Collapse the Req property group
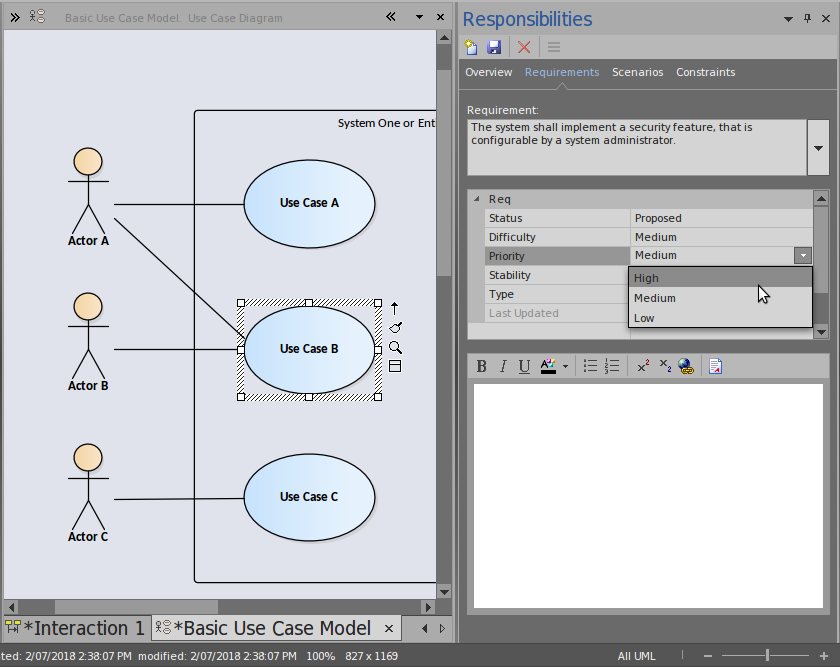The width and height of the screenshot is (840, 667). tap(476, 199)
